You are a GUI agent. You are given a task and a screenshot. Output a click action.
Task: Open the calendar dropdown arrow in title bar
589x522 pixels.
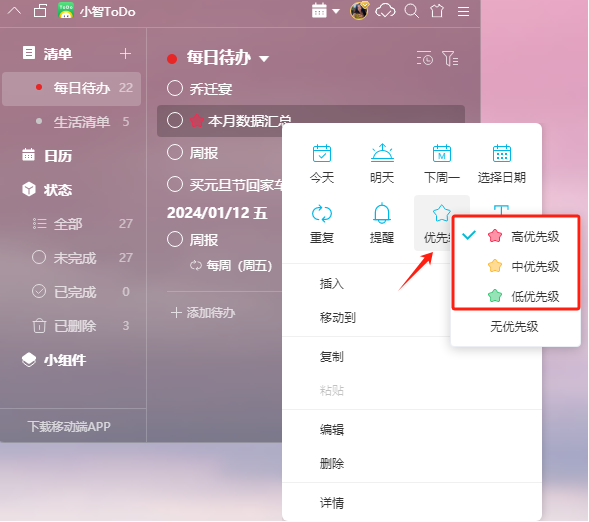[336, 11]
